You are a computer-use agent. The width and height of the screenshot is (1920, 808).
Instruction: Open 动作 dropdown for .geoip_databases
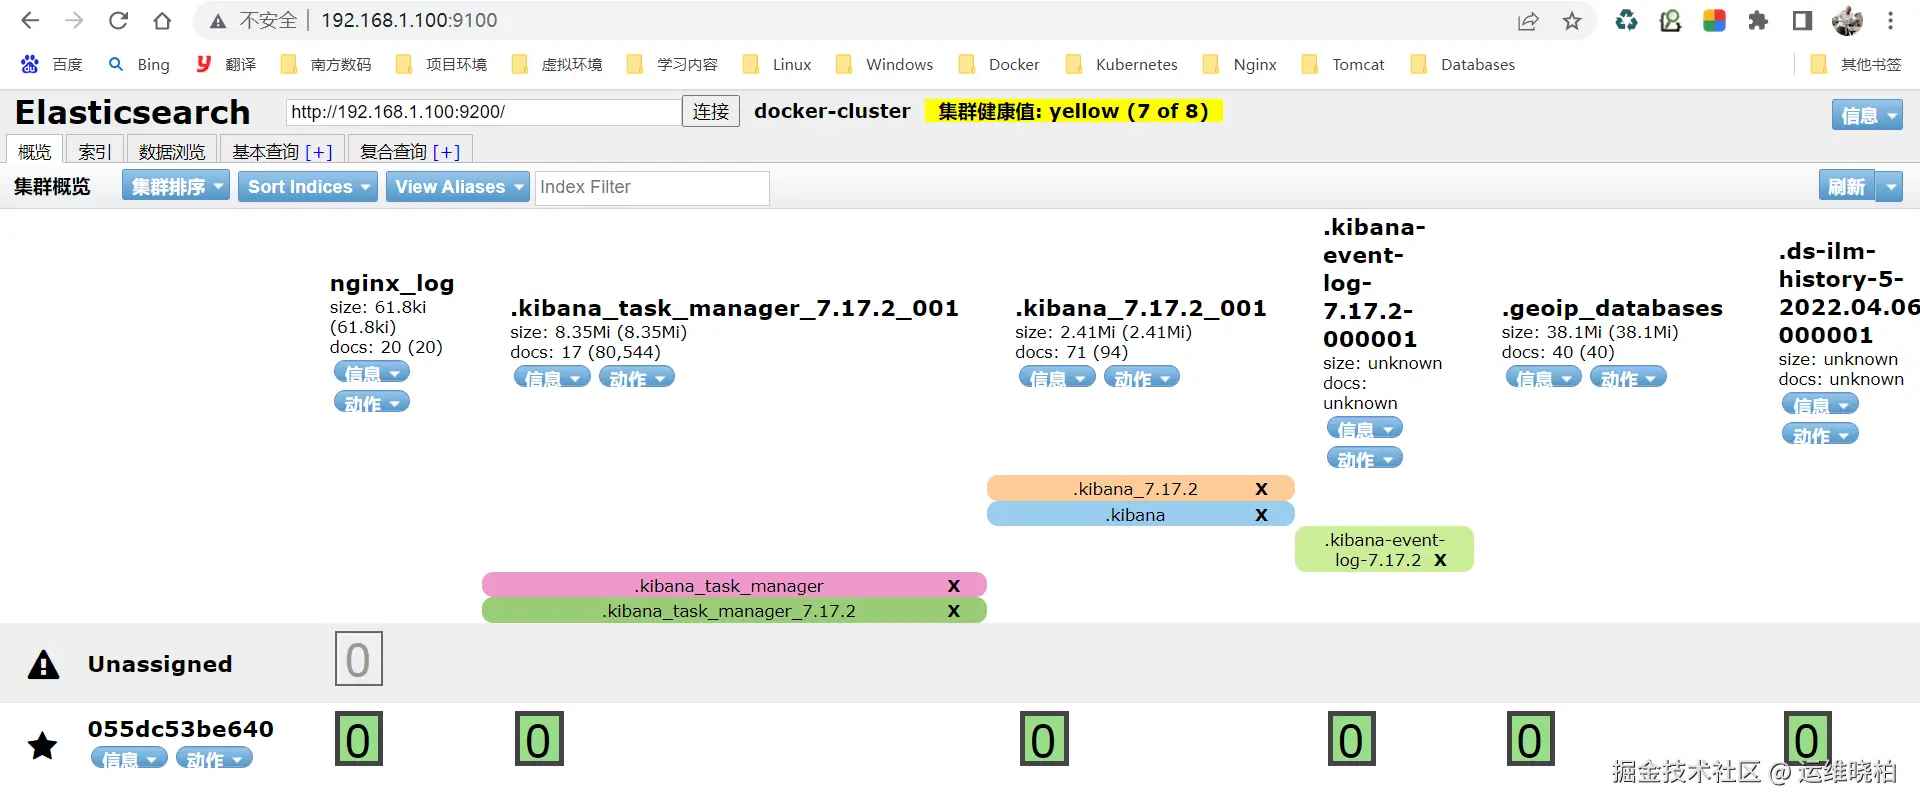pos(1629,378)
